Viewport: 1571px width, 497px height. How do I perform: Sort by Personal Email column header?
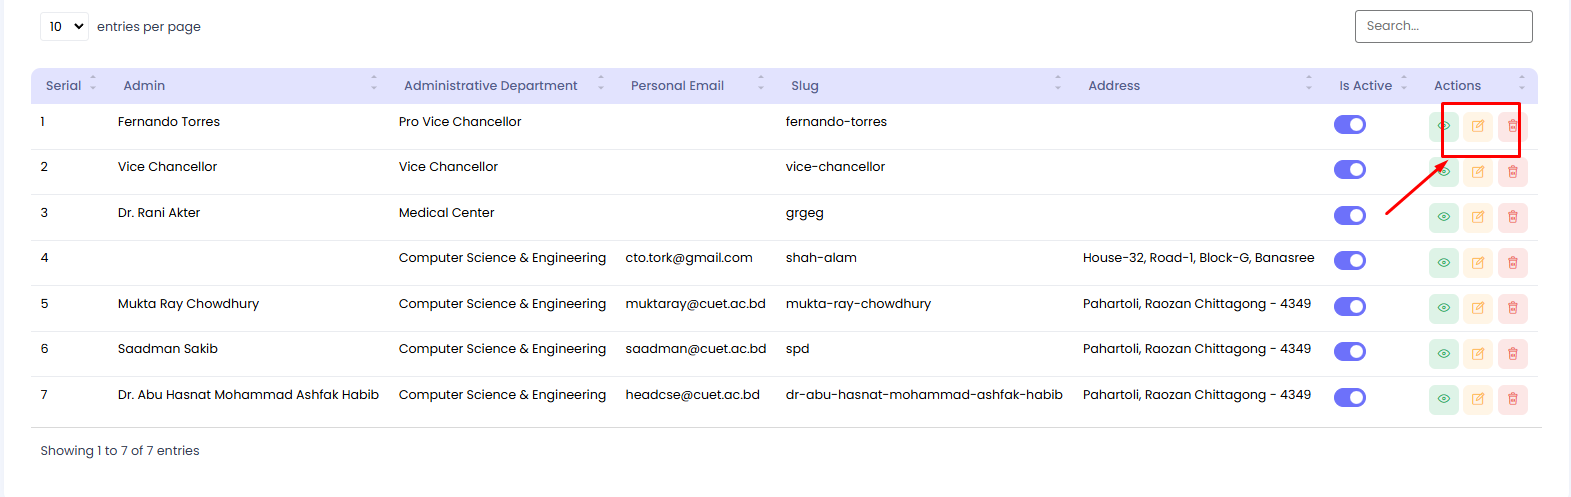click(x=677, y=86)
